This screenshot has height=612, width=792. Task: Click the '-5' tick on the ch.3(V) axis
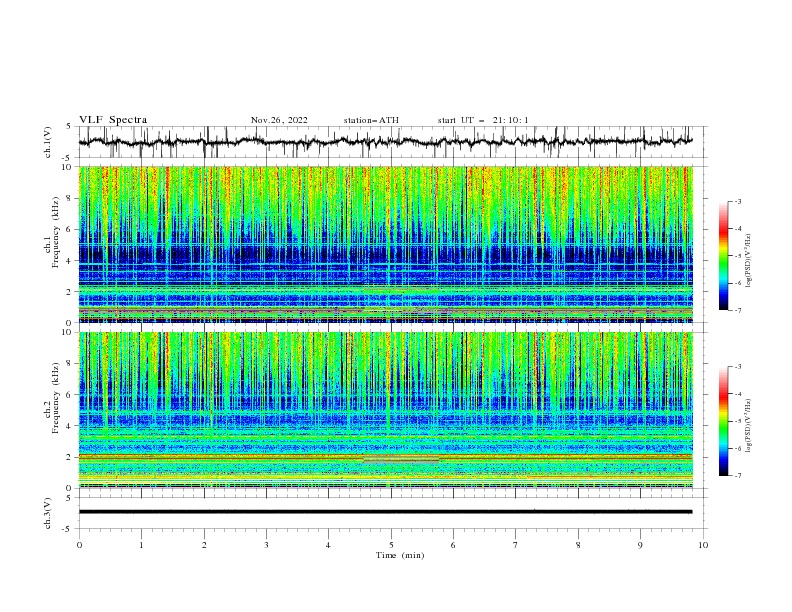coord(67,529)
